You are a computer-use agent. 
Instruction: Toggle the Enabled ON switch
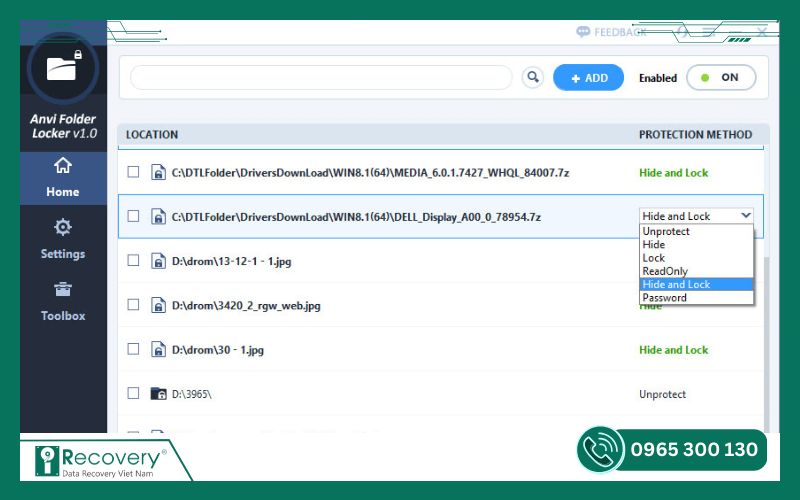click(721, 78)
